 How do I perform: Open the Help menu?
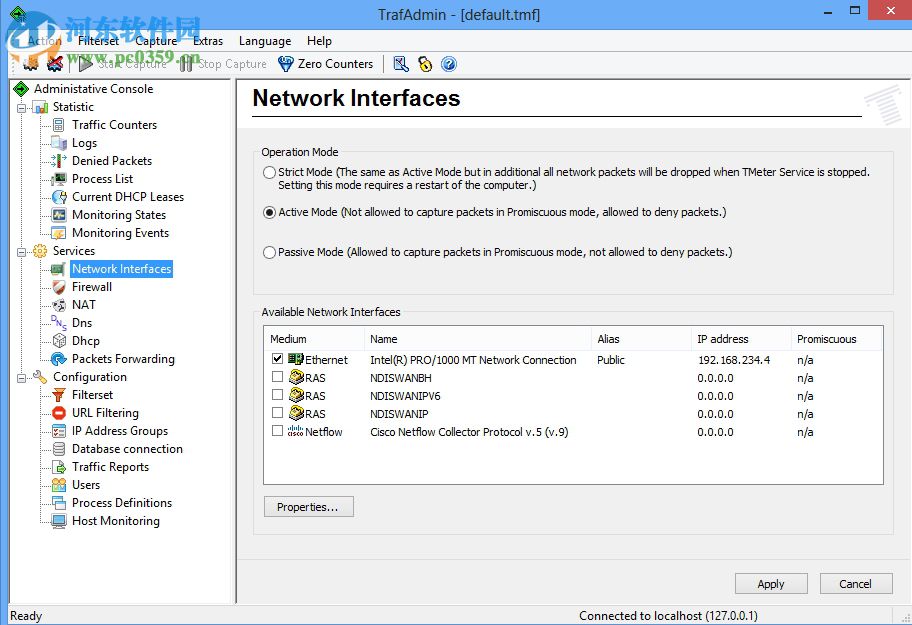[319, 41]
